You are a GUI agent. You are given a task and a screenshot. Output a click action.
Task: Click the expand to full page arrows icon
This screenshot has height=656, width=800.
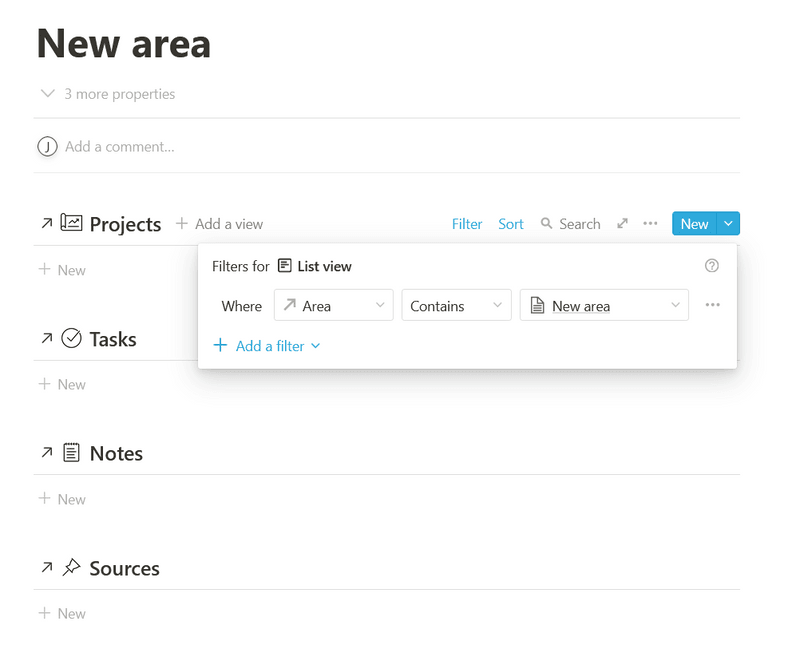pos(623,224)
